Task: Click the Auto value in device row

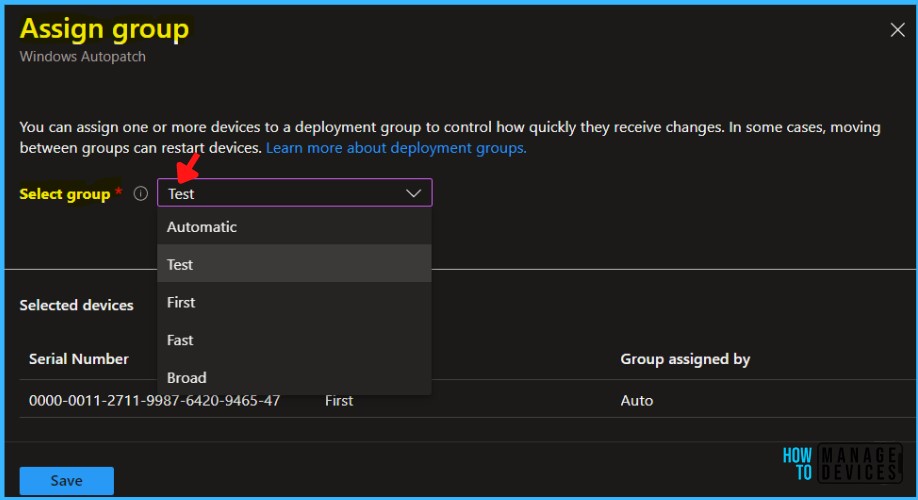Action: coord(636,400)
